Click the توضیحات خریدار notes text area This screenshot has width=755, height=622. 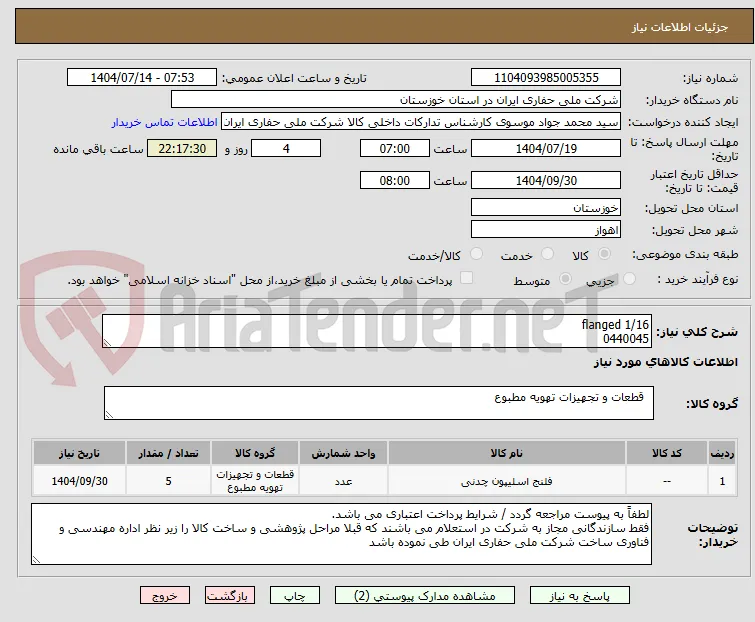click(341, 534)
